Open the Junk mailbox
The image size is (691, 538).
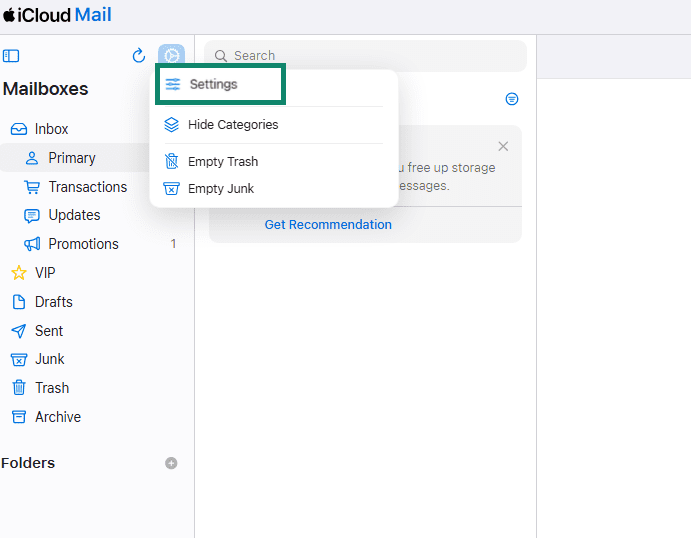pyautogui.click(x=49, y=359)
